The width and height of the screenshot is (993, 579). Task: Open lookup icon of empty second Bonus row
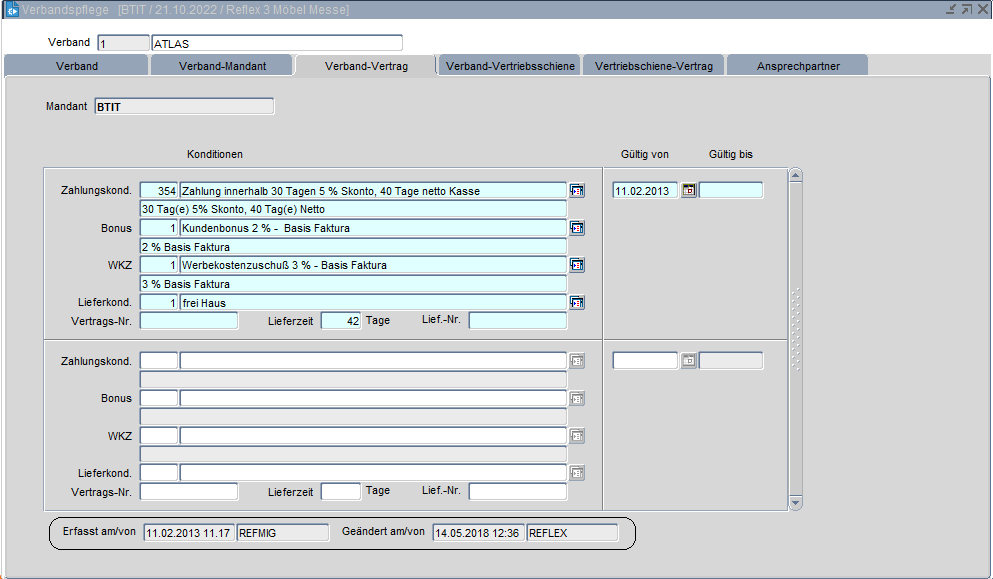pos(577,398)
